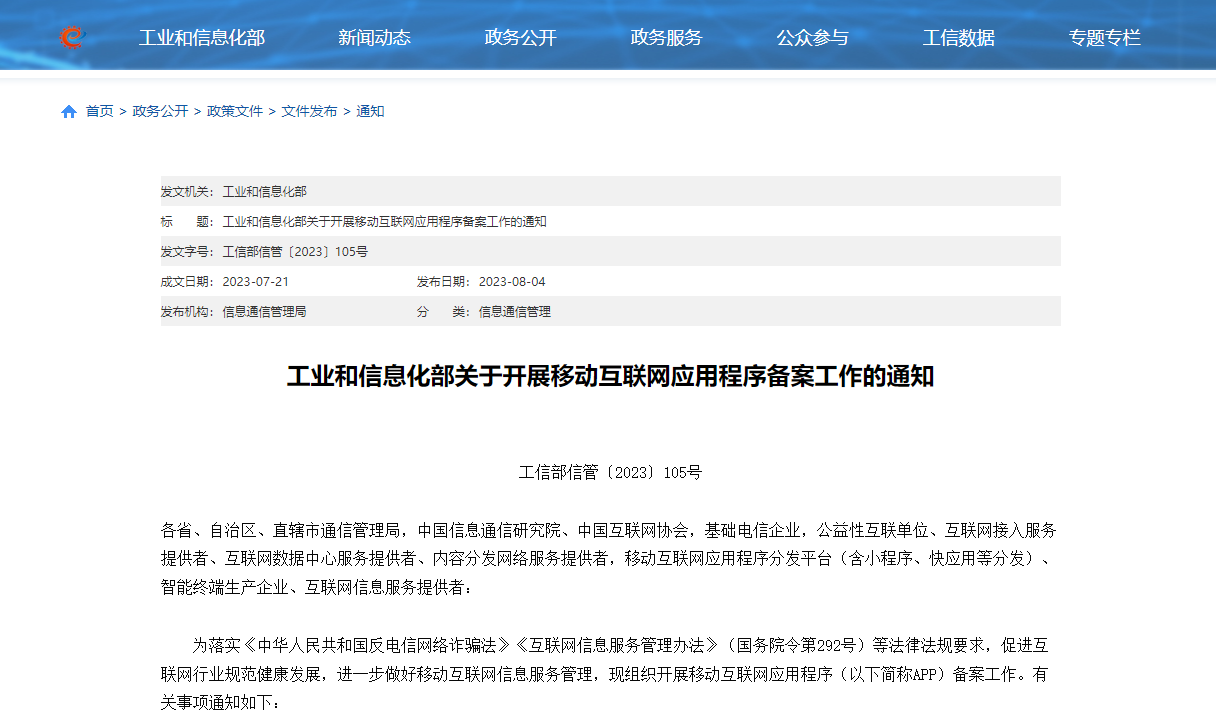Click the 发文机关 value in the info table
Viewport: 1216px width, 726px height.
[x=264, y=192]
